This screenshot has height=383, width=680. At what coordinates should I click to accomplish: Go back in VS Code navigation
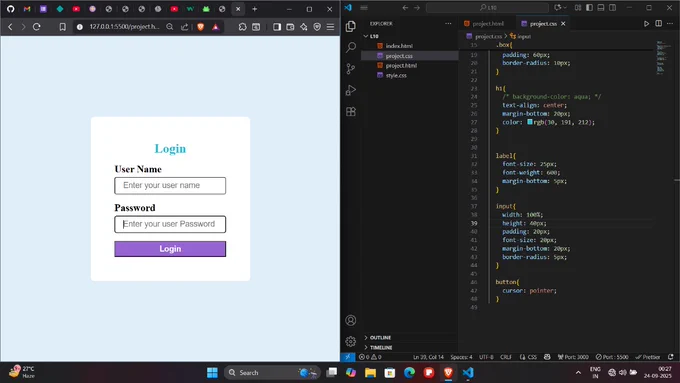pos(405,7)
